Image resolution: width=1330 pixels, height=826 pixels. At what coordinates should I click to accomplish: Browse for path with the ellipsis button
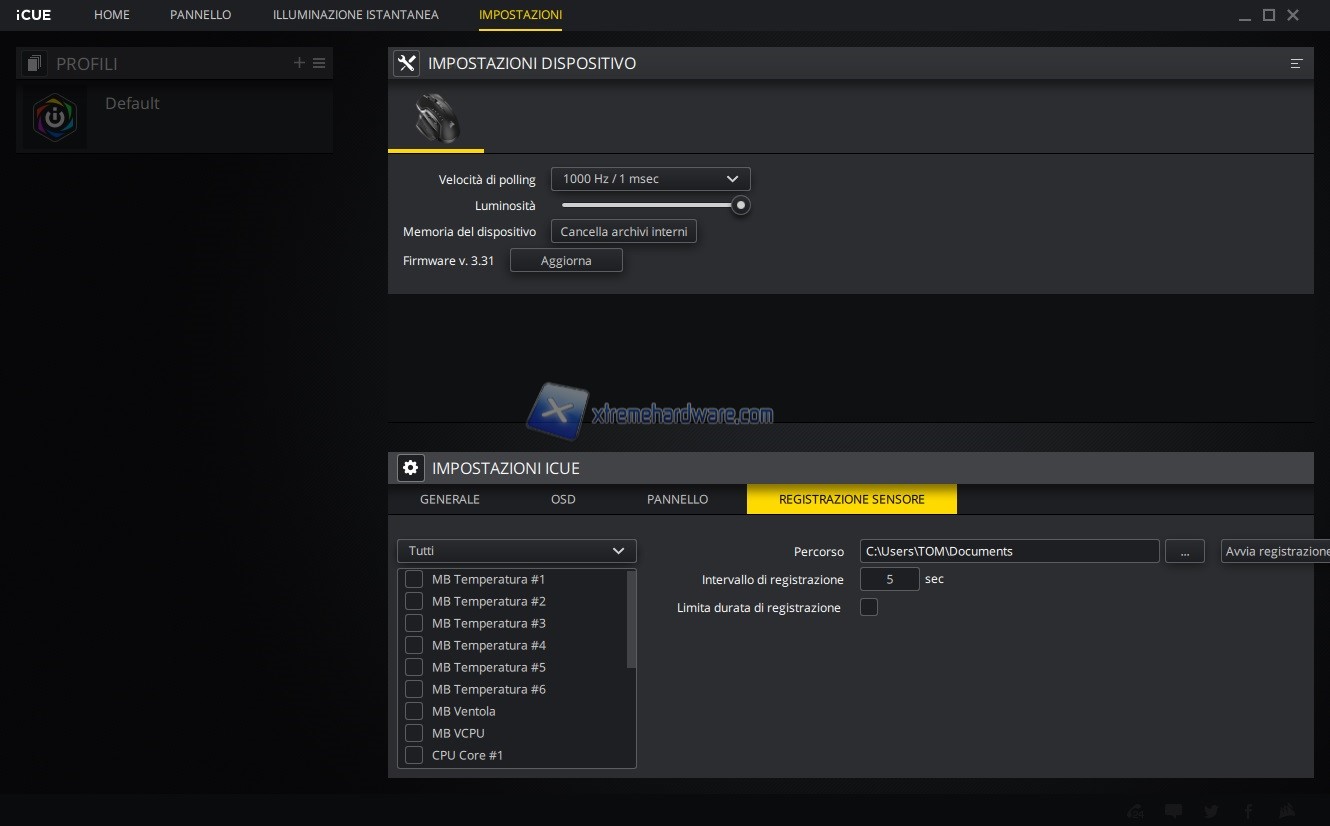point(1184,551)
